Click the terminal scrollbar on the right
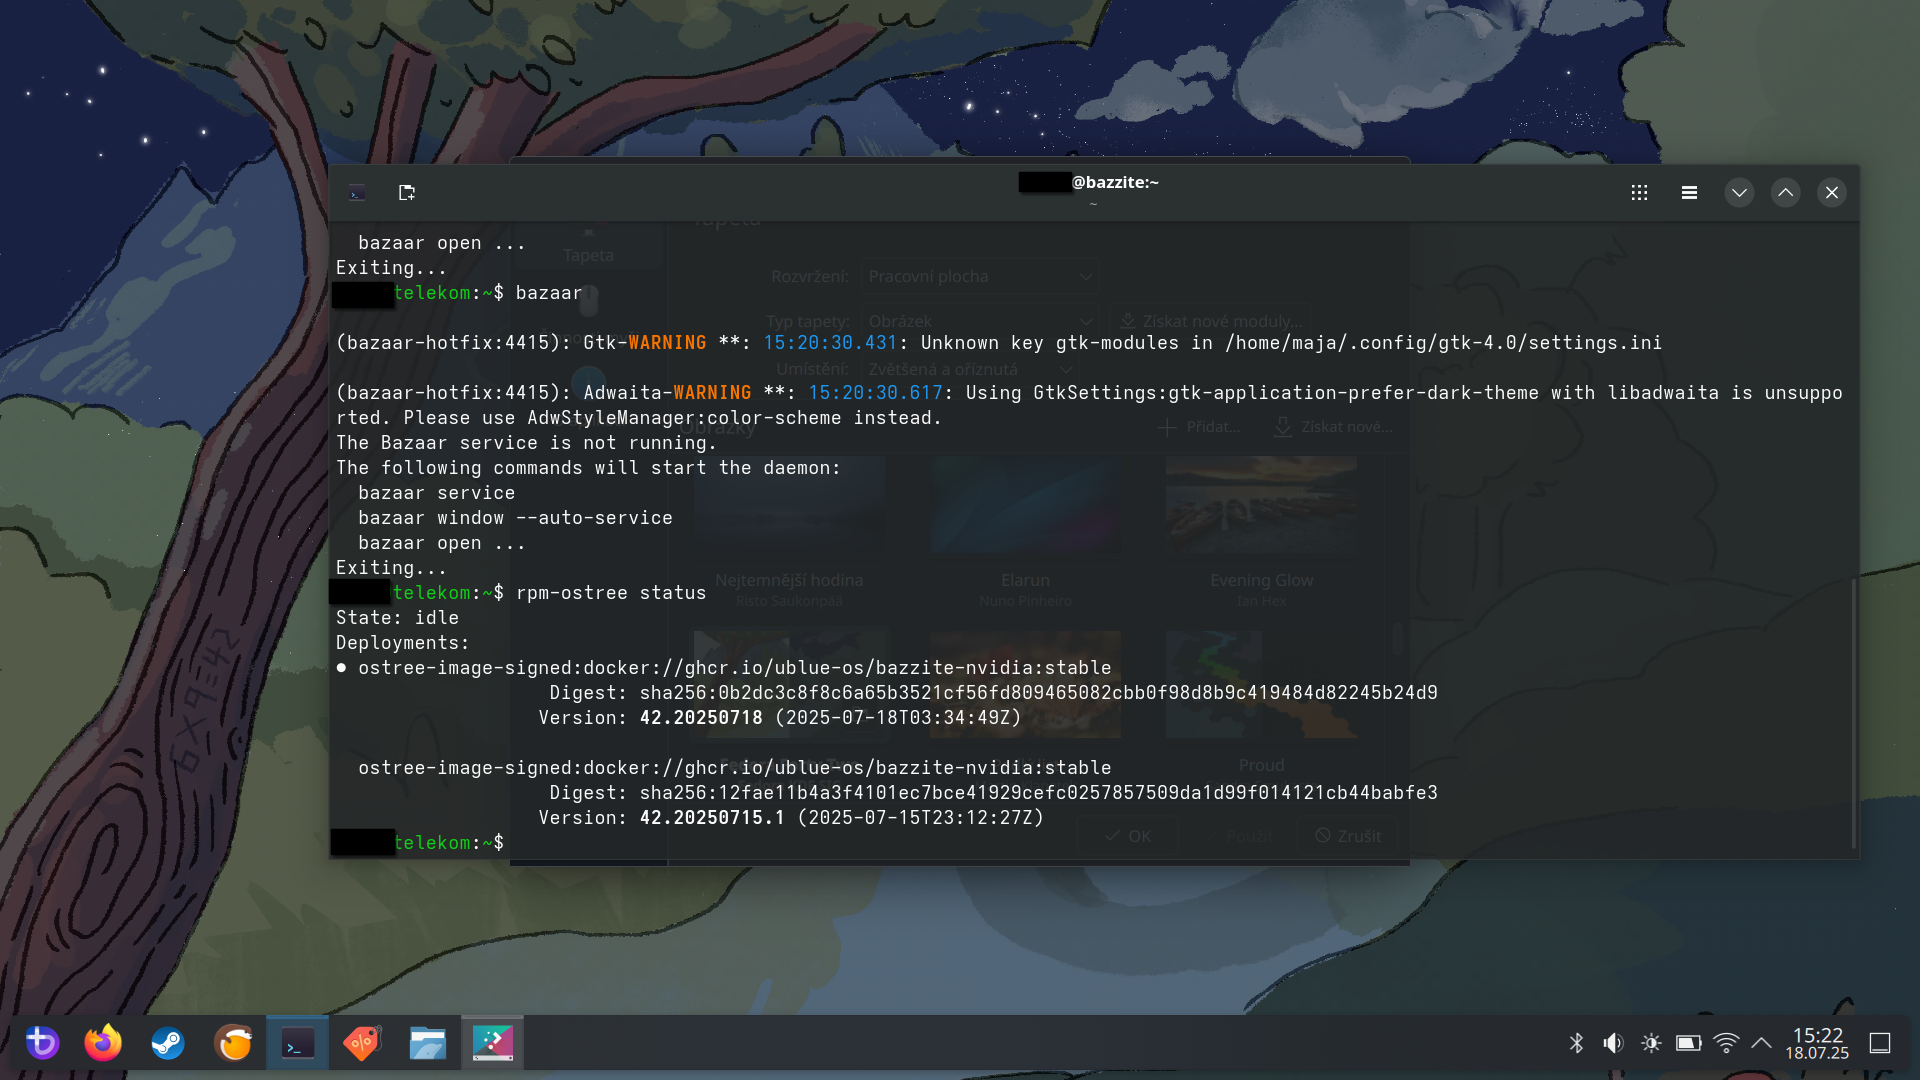The height and width of the screenshot is (1080, 1920). click(x=1853, y=714)
